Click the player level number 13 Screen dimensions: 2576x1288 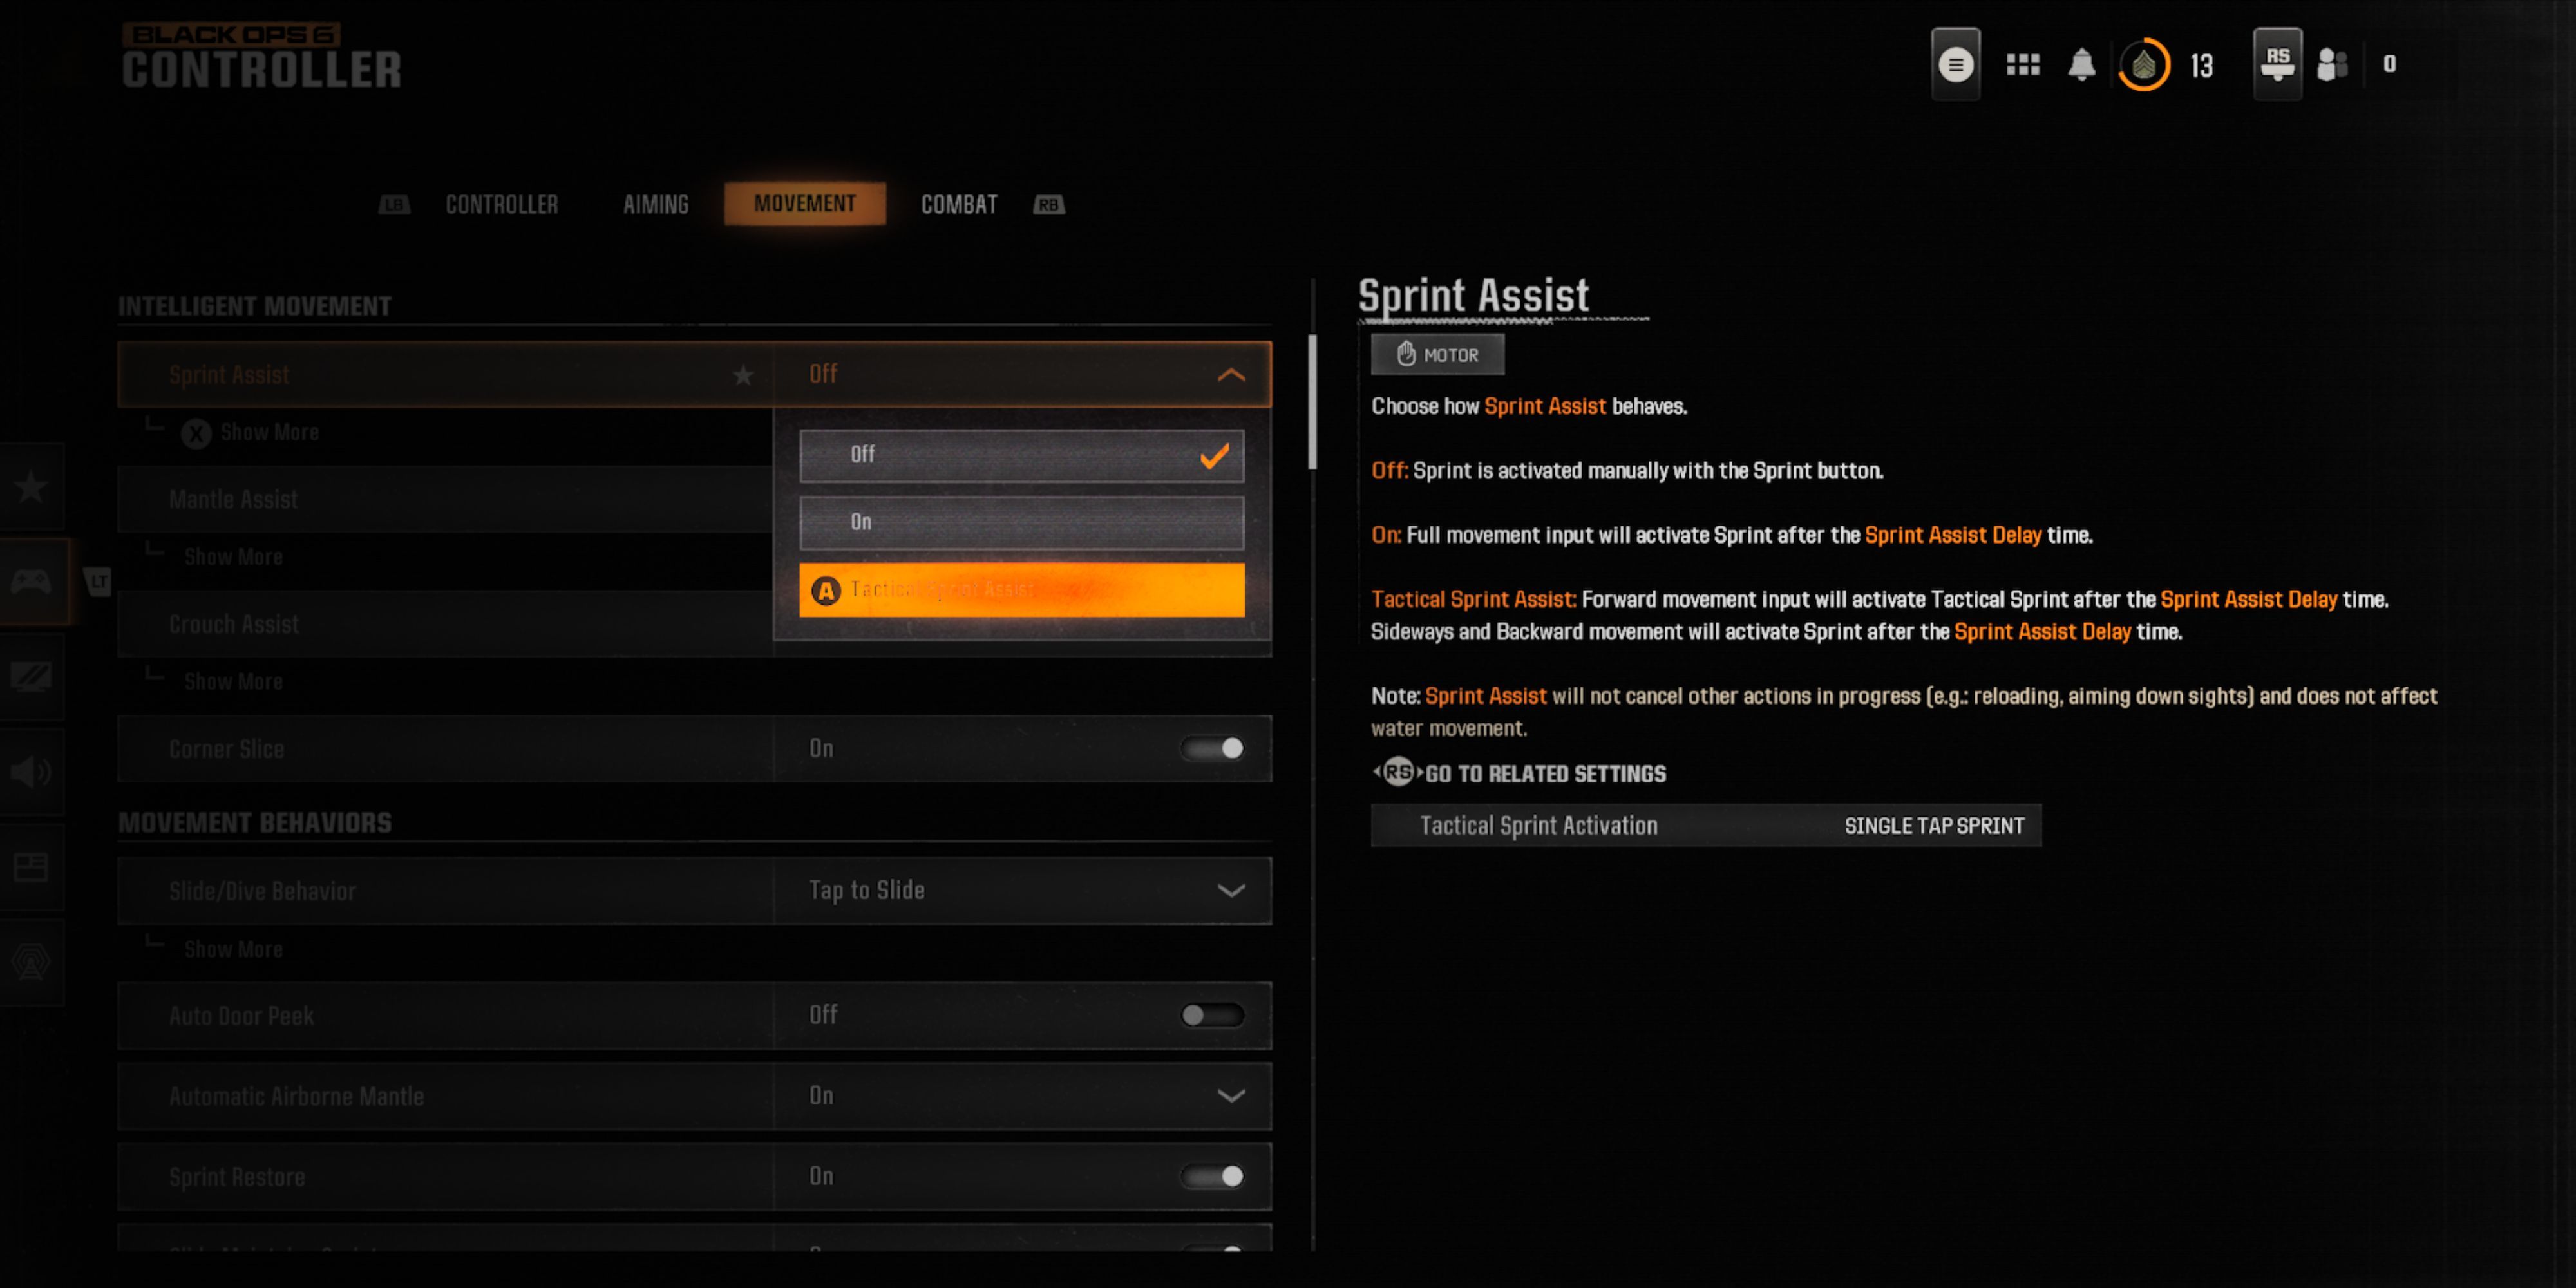point(2201,66)
